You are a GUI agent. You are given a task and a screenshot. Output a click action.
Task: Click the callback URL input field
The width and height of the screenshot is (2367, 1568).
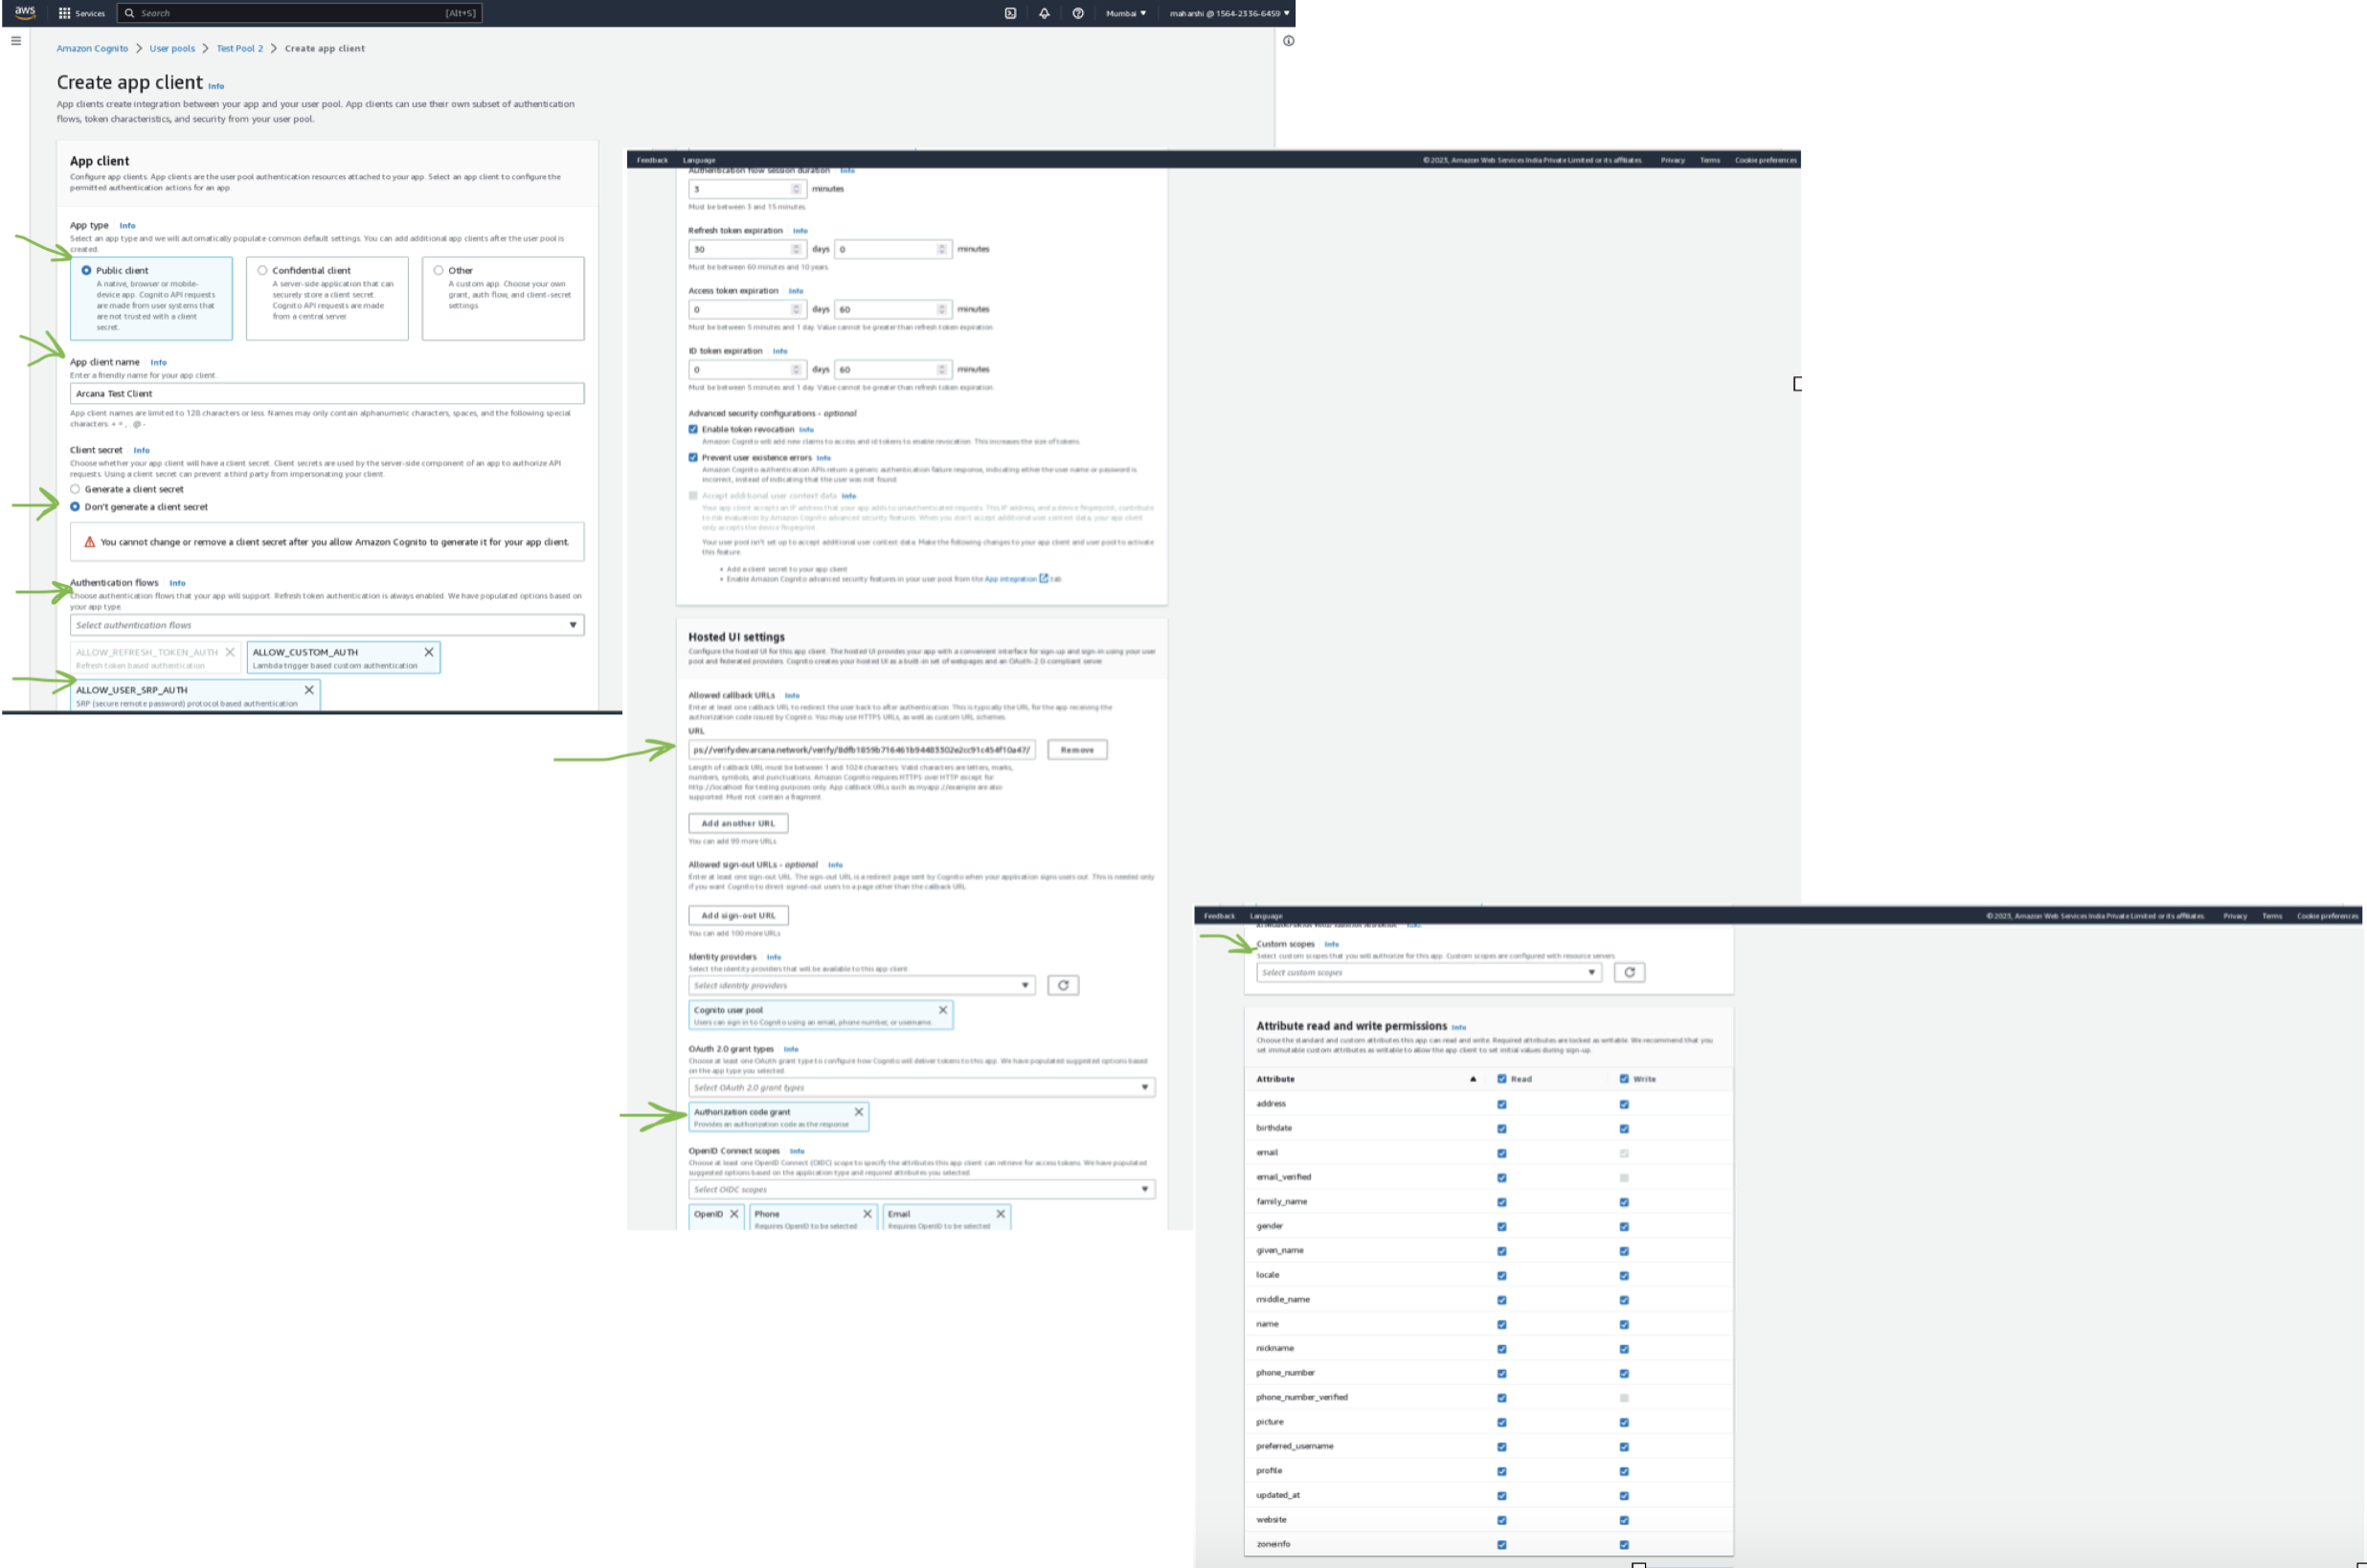click(862, 750)
